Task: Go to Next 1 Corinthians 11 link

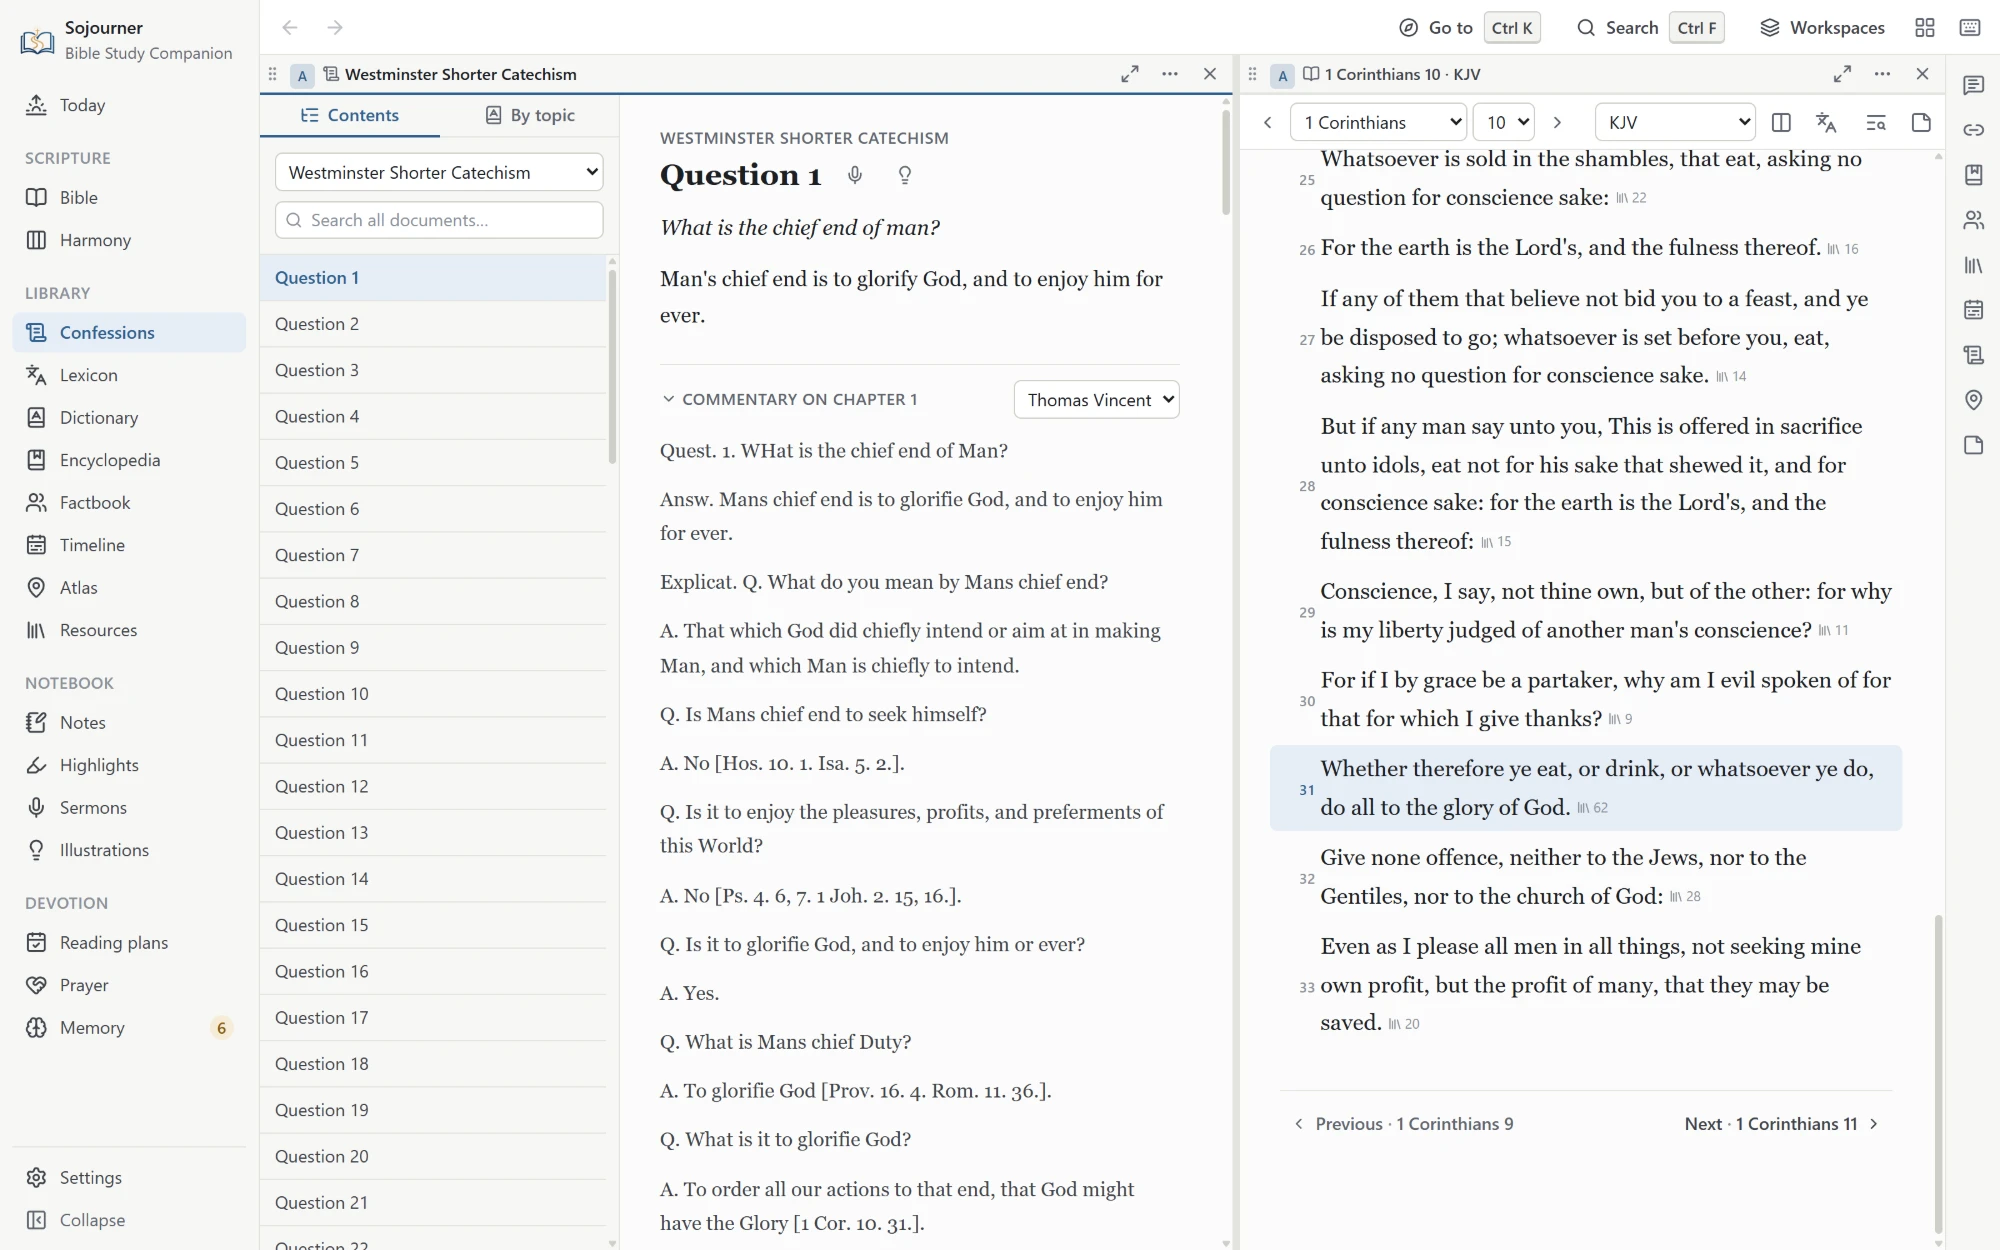Action: (x=1781, y=1124)
